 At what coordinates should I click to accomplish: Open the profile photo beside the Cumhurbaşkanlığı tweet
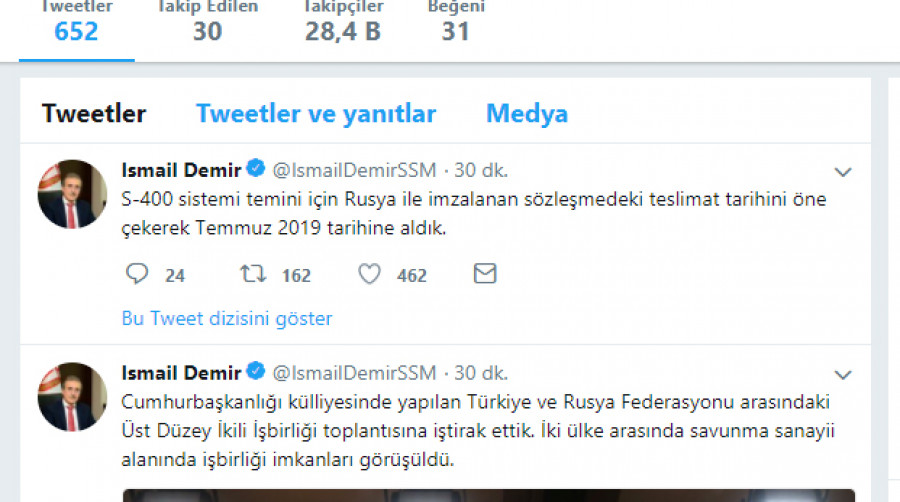(x=72, y=397)
